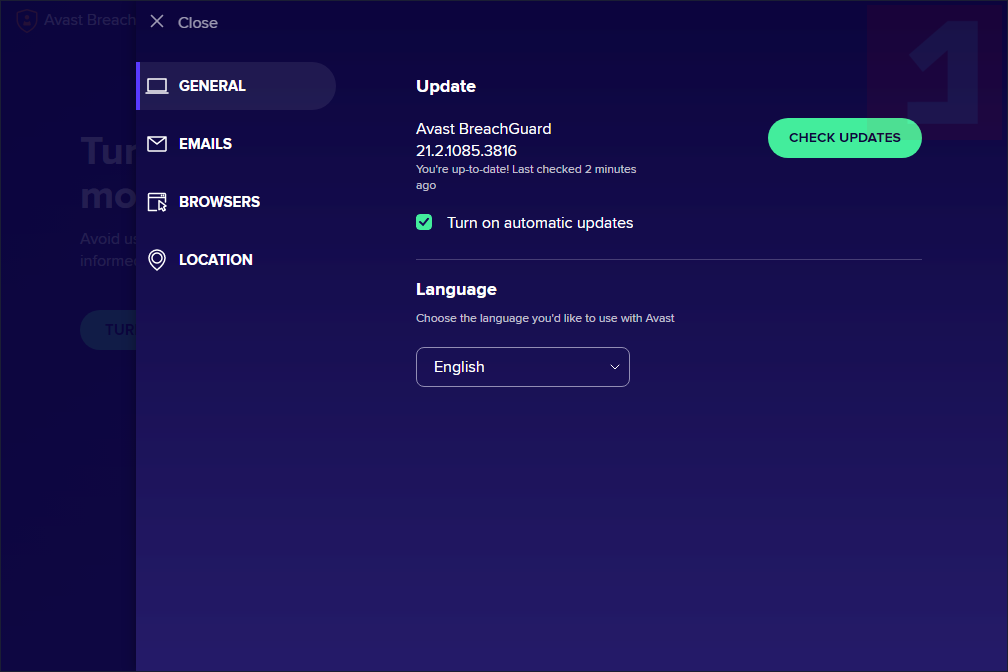Click the chevron arrow in the language dropdown
Viewport: 1008px width, 672px height.
[615, 367]
